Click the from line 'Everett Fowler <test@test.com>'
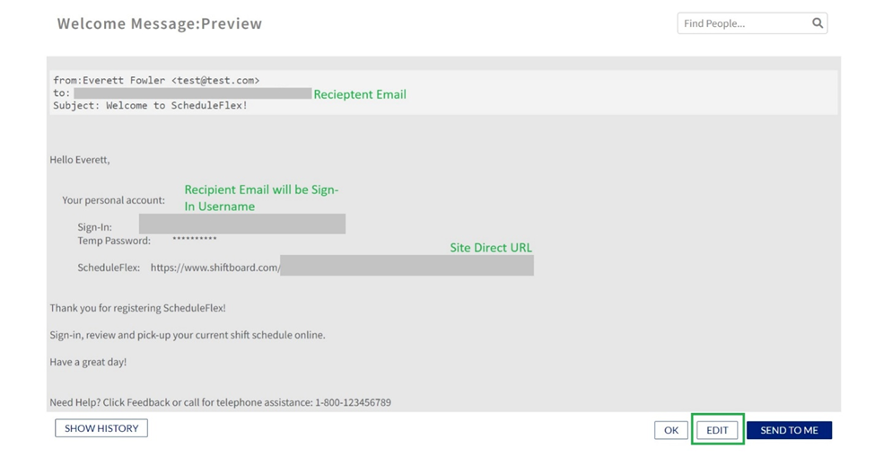Viewport: 879px width, 460px height. 156,80
